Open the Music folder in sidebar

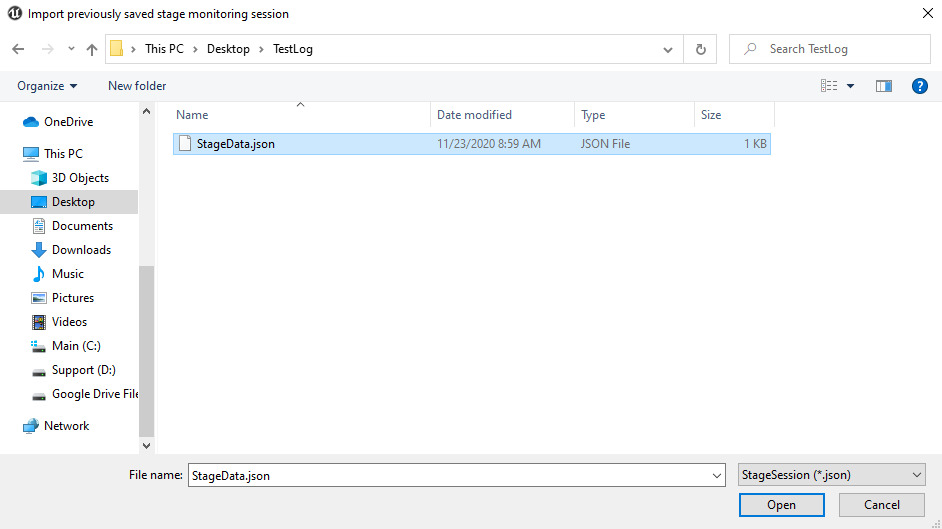67,274
